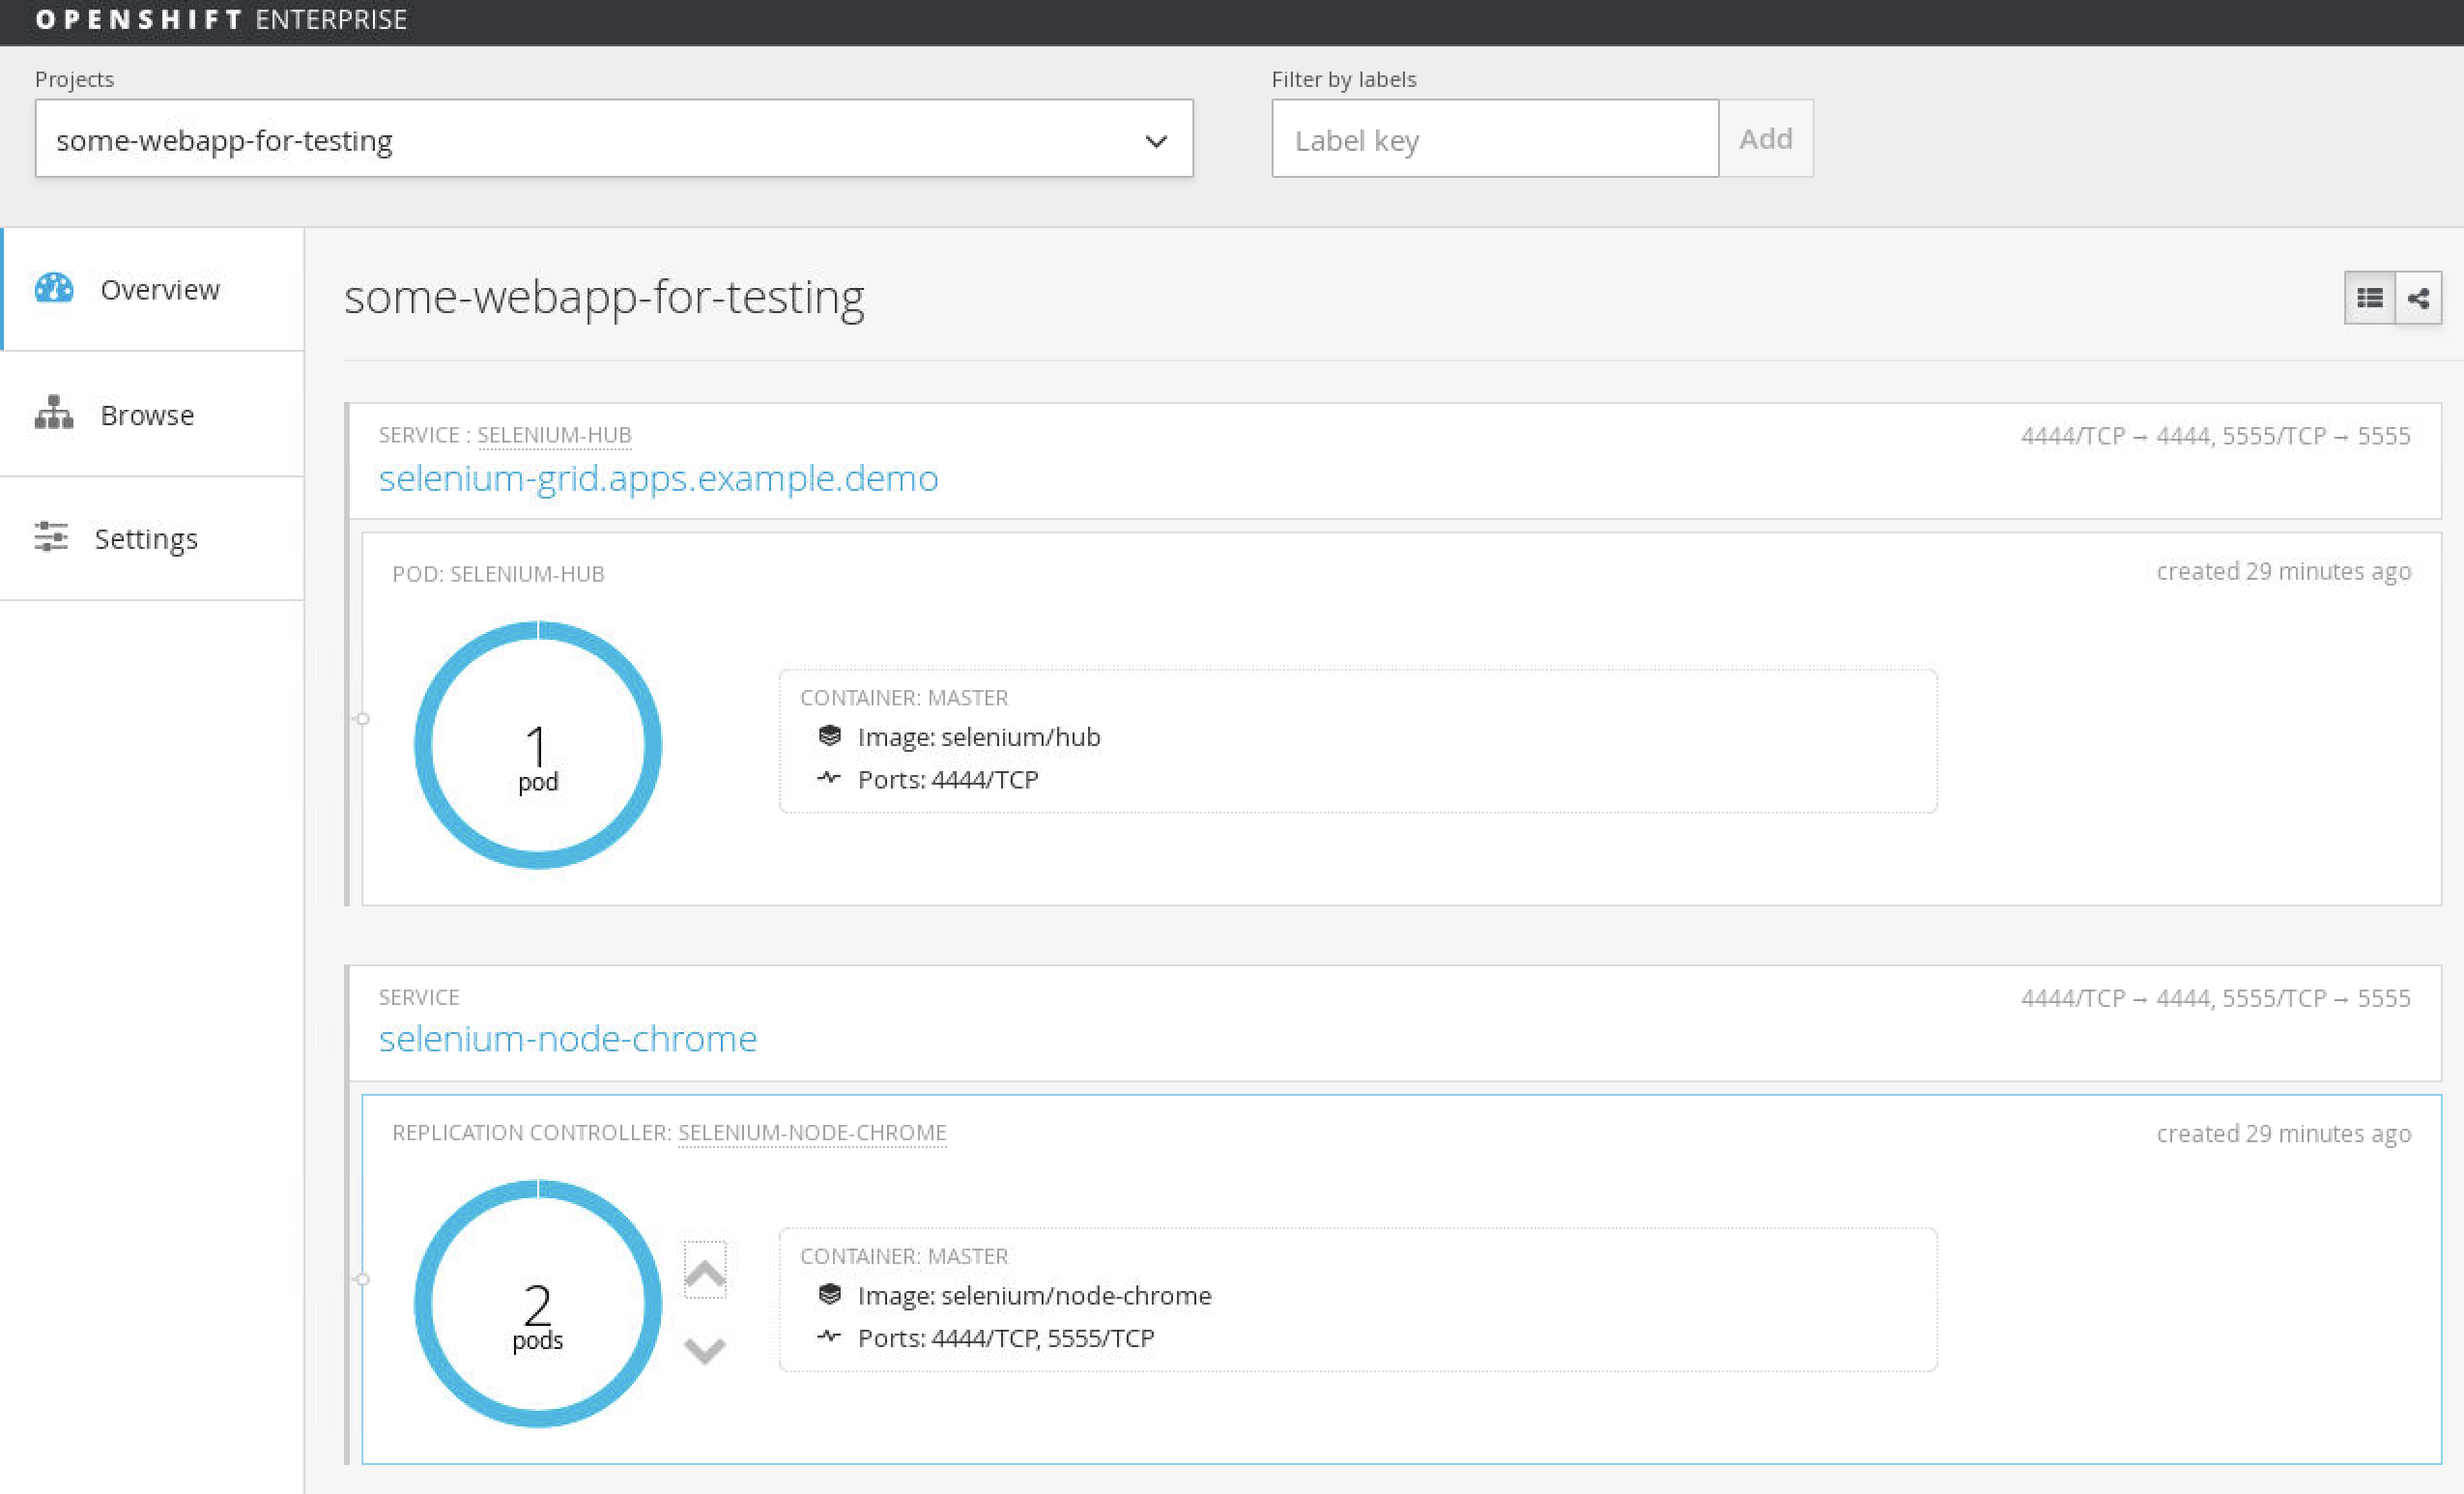This screenshot has height=1494, width=2464.
Task: Click ports pulse icon in node-chrome container
Action: (829, 1337)
